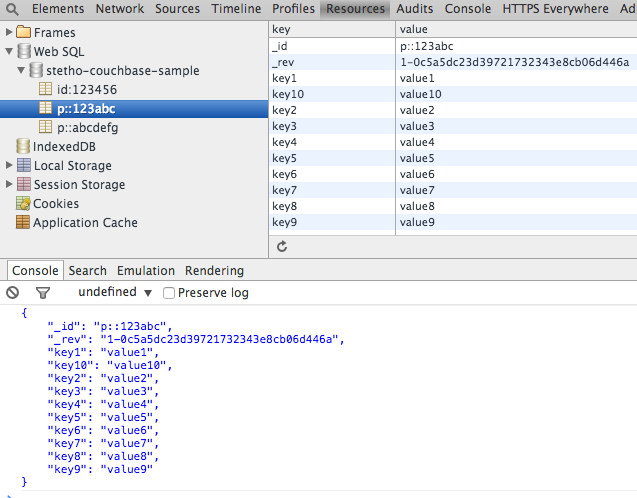Switch to the Elements panel

(58, 9)
